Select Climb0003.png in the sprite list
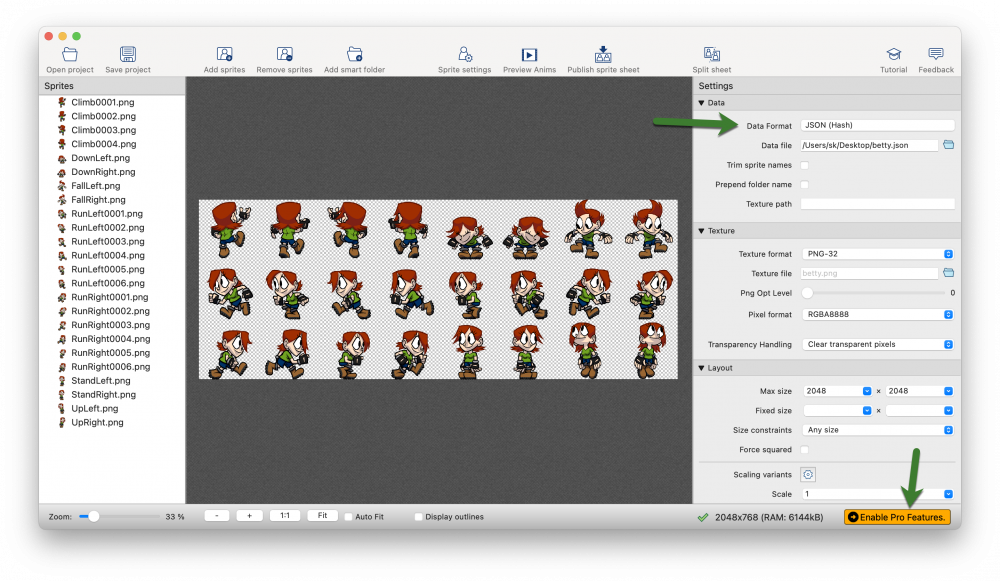 pyautogui.click(x=103, y=130)
